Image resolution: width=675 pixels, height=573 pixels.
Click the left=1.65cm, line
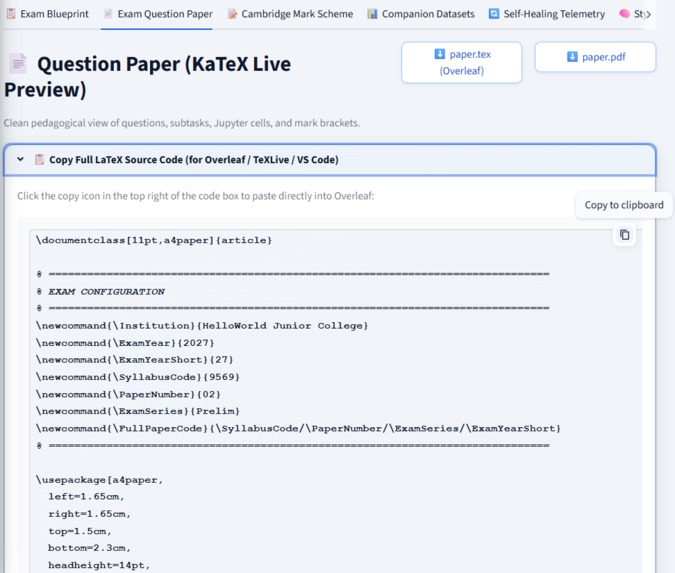coord(86,496)
